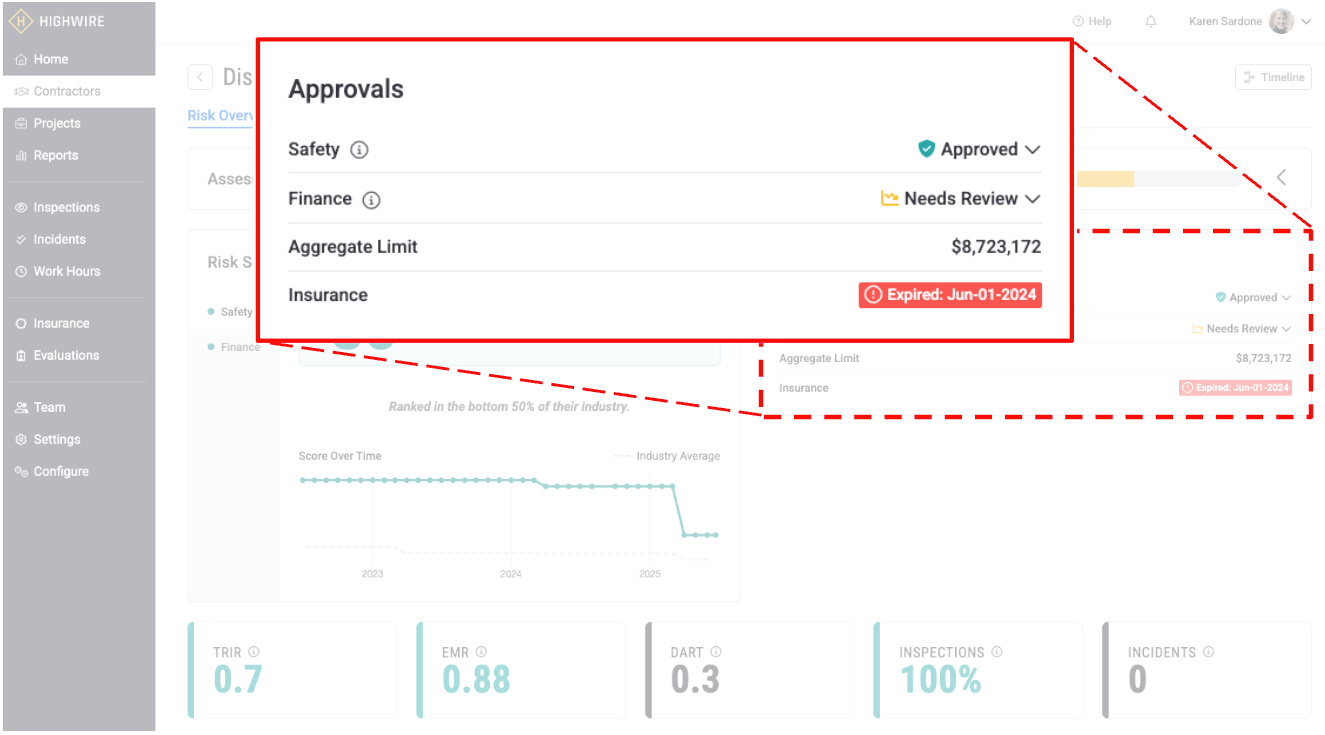The width and height of the screenshot is (1325, 735).
Task: Click the EMR info icon
Action: [x=481, y=652]
